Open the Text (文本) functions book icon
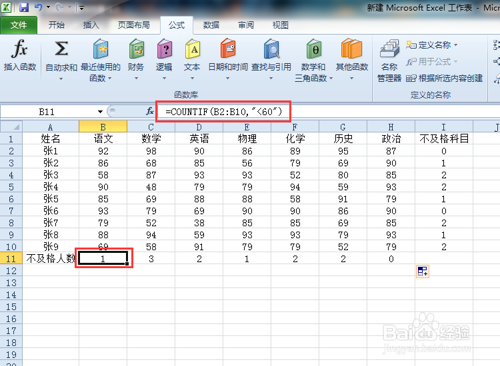The width and height of the screenshot is (500, 366). [x=192, y=49]
